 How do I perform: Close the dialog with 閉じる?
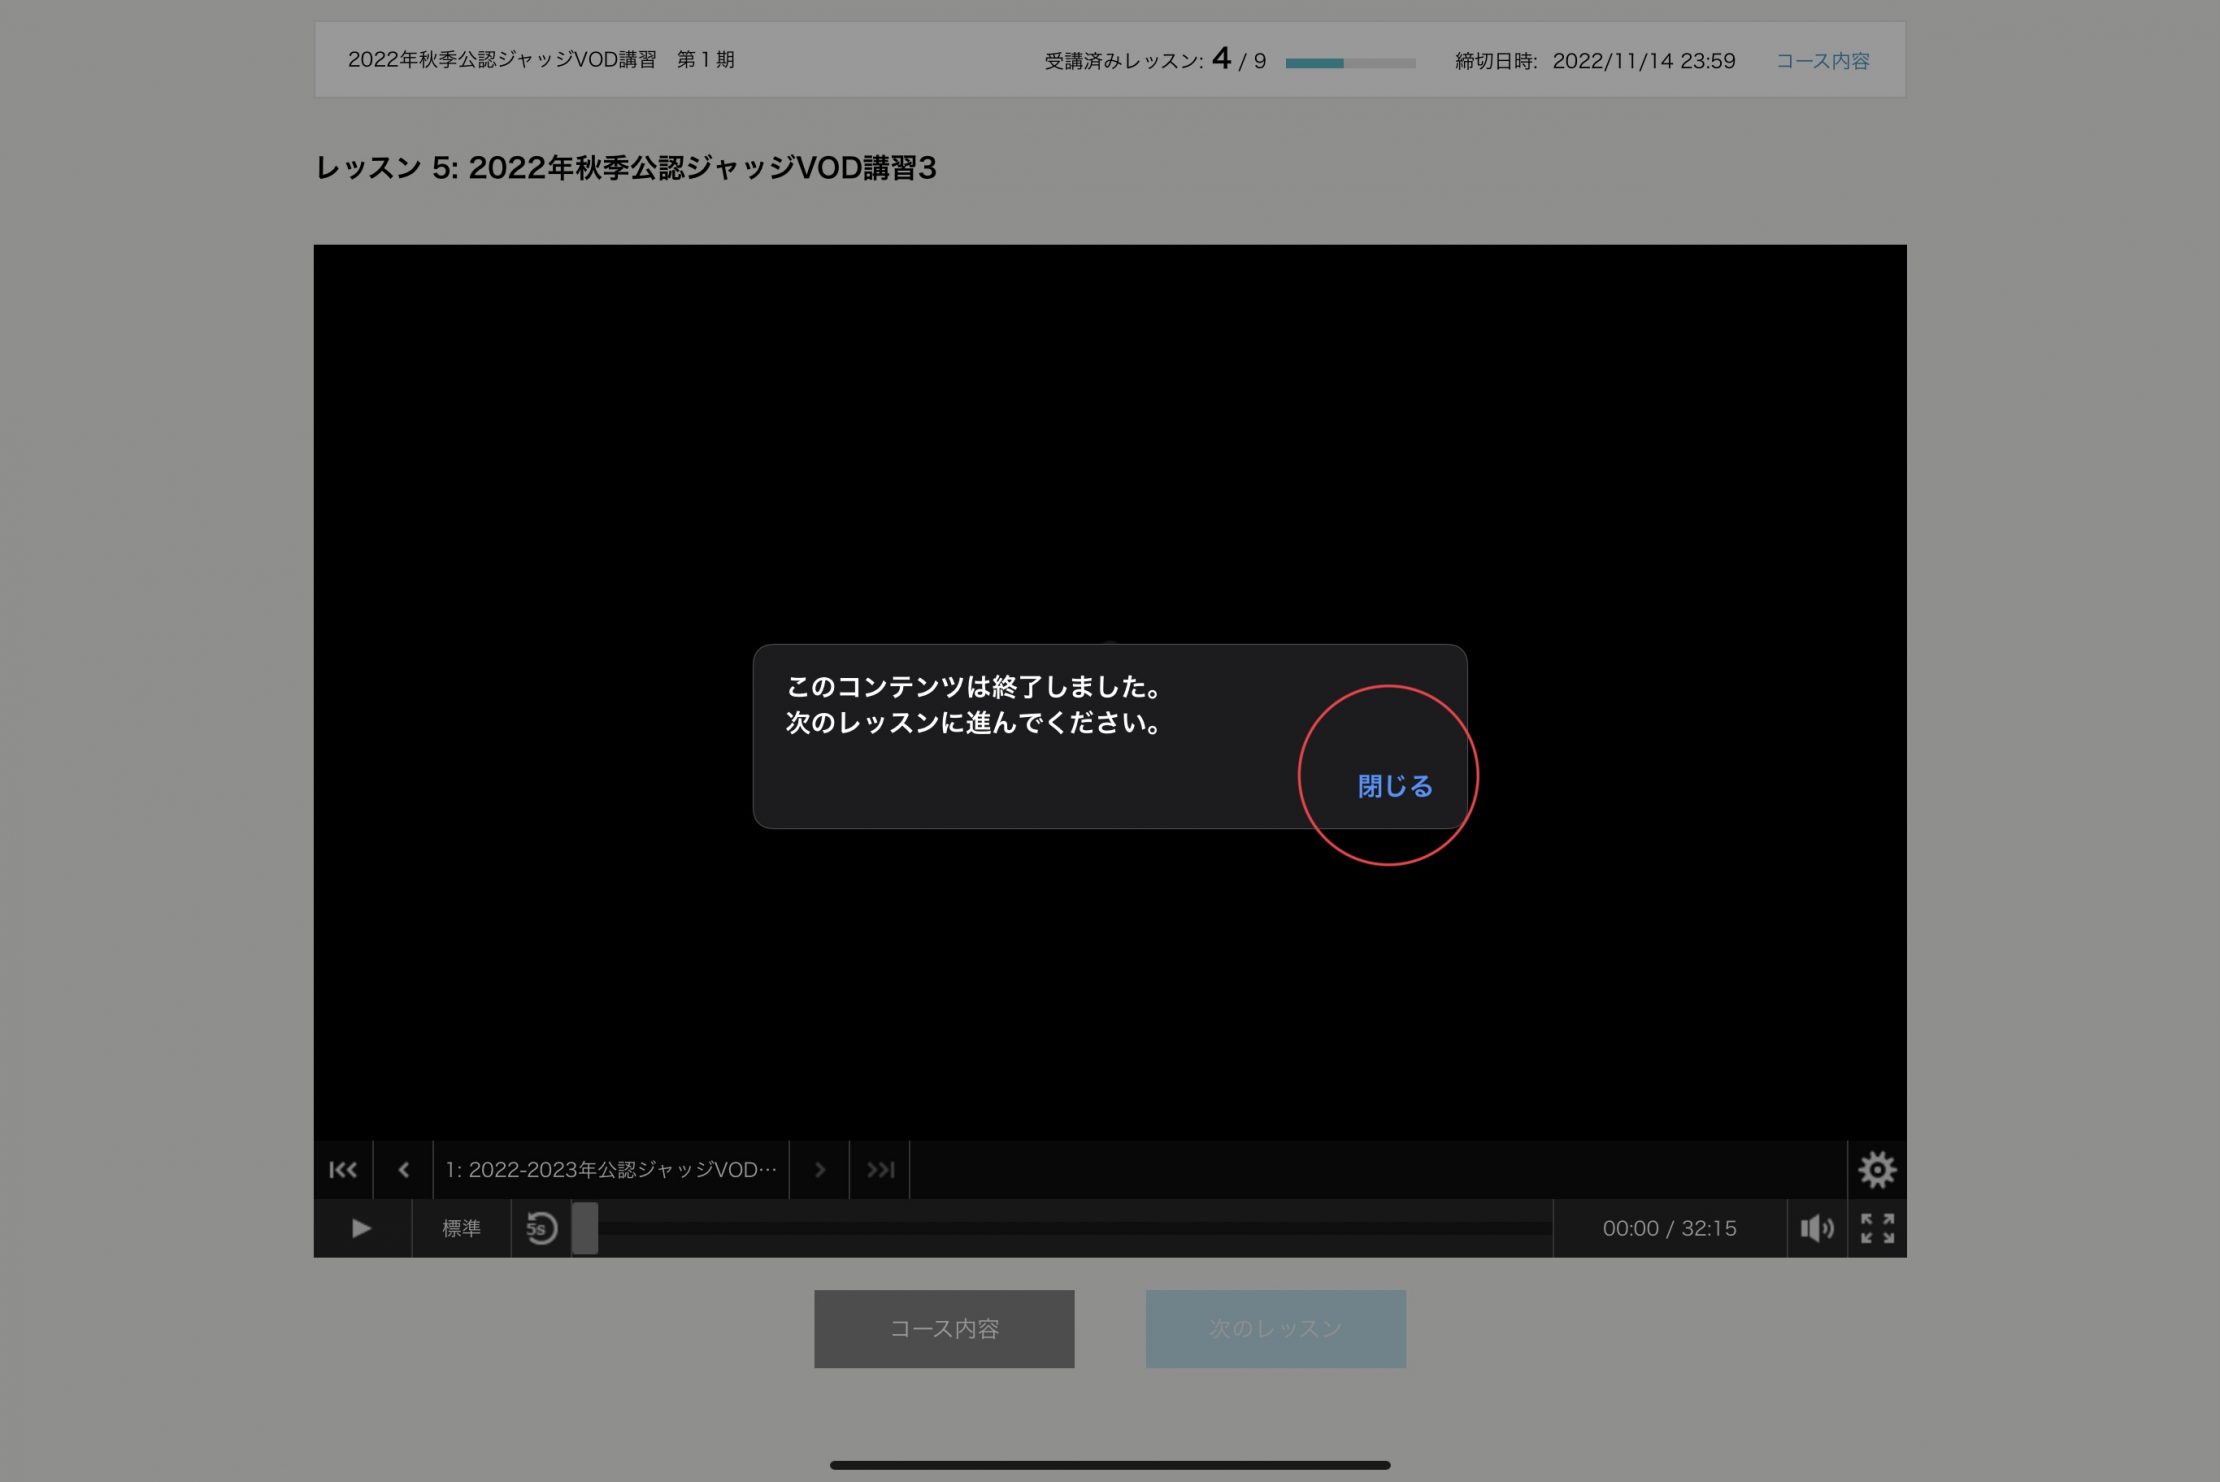click(x=1394, y=786)
